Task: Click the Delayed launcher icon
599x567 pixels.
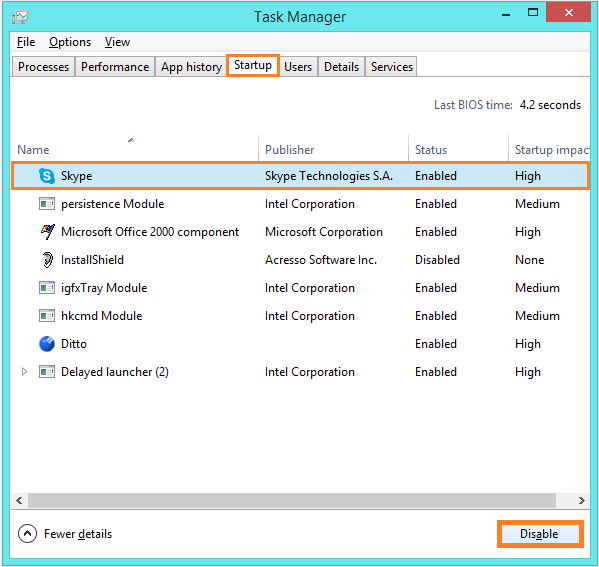Action: (x=47, y=371)
